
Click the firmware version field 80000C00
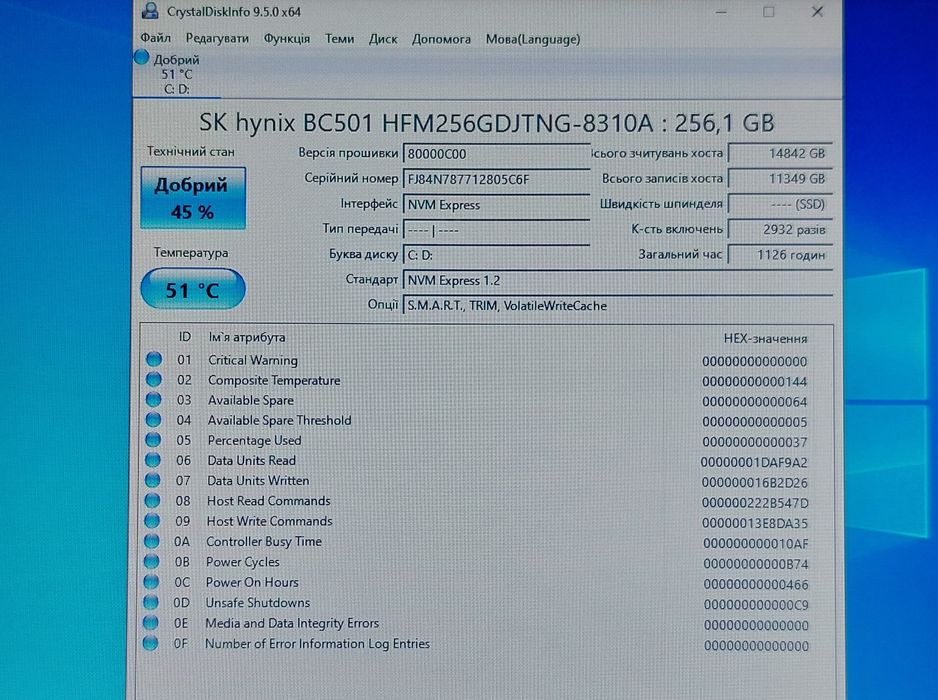click(497, 154)
